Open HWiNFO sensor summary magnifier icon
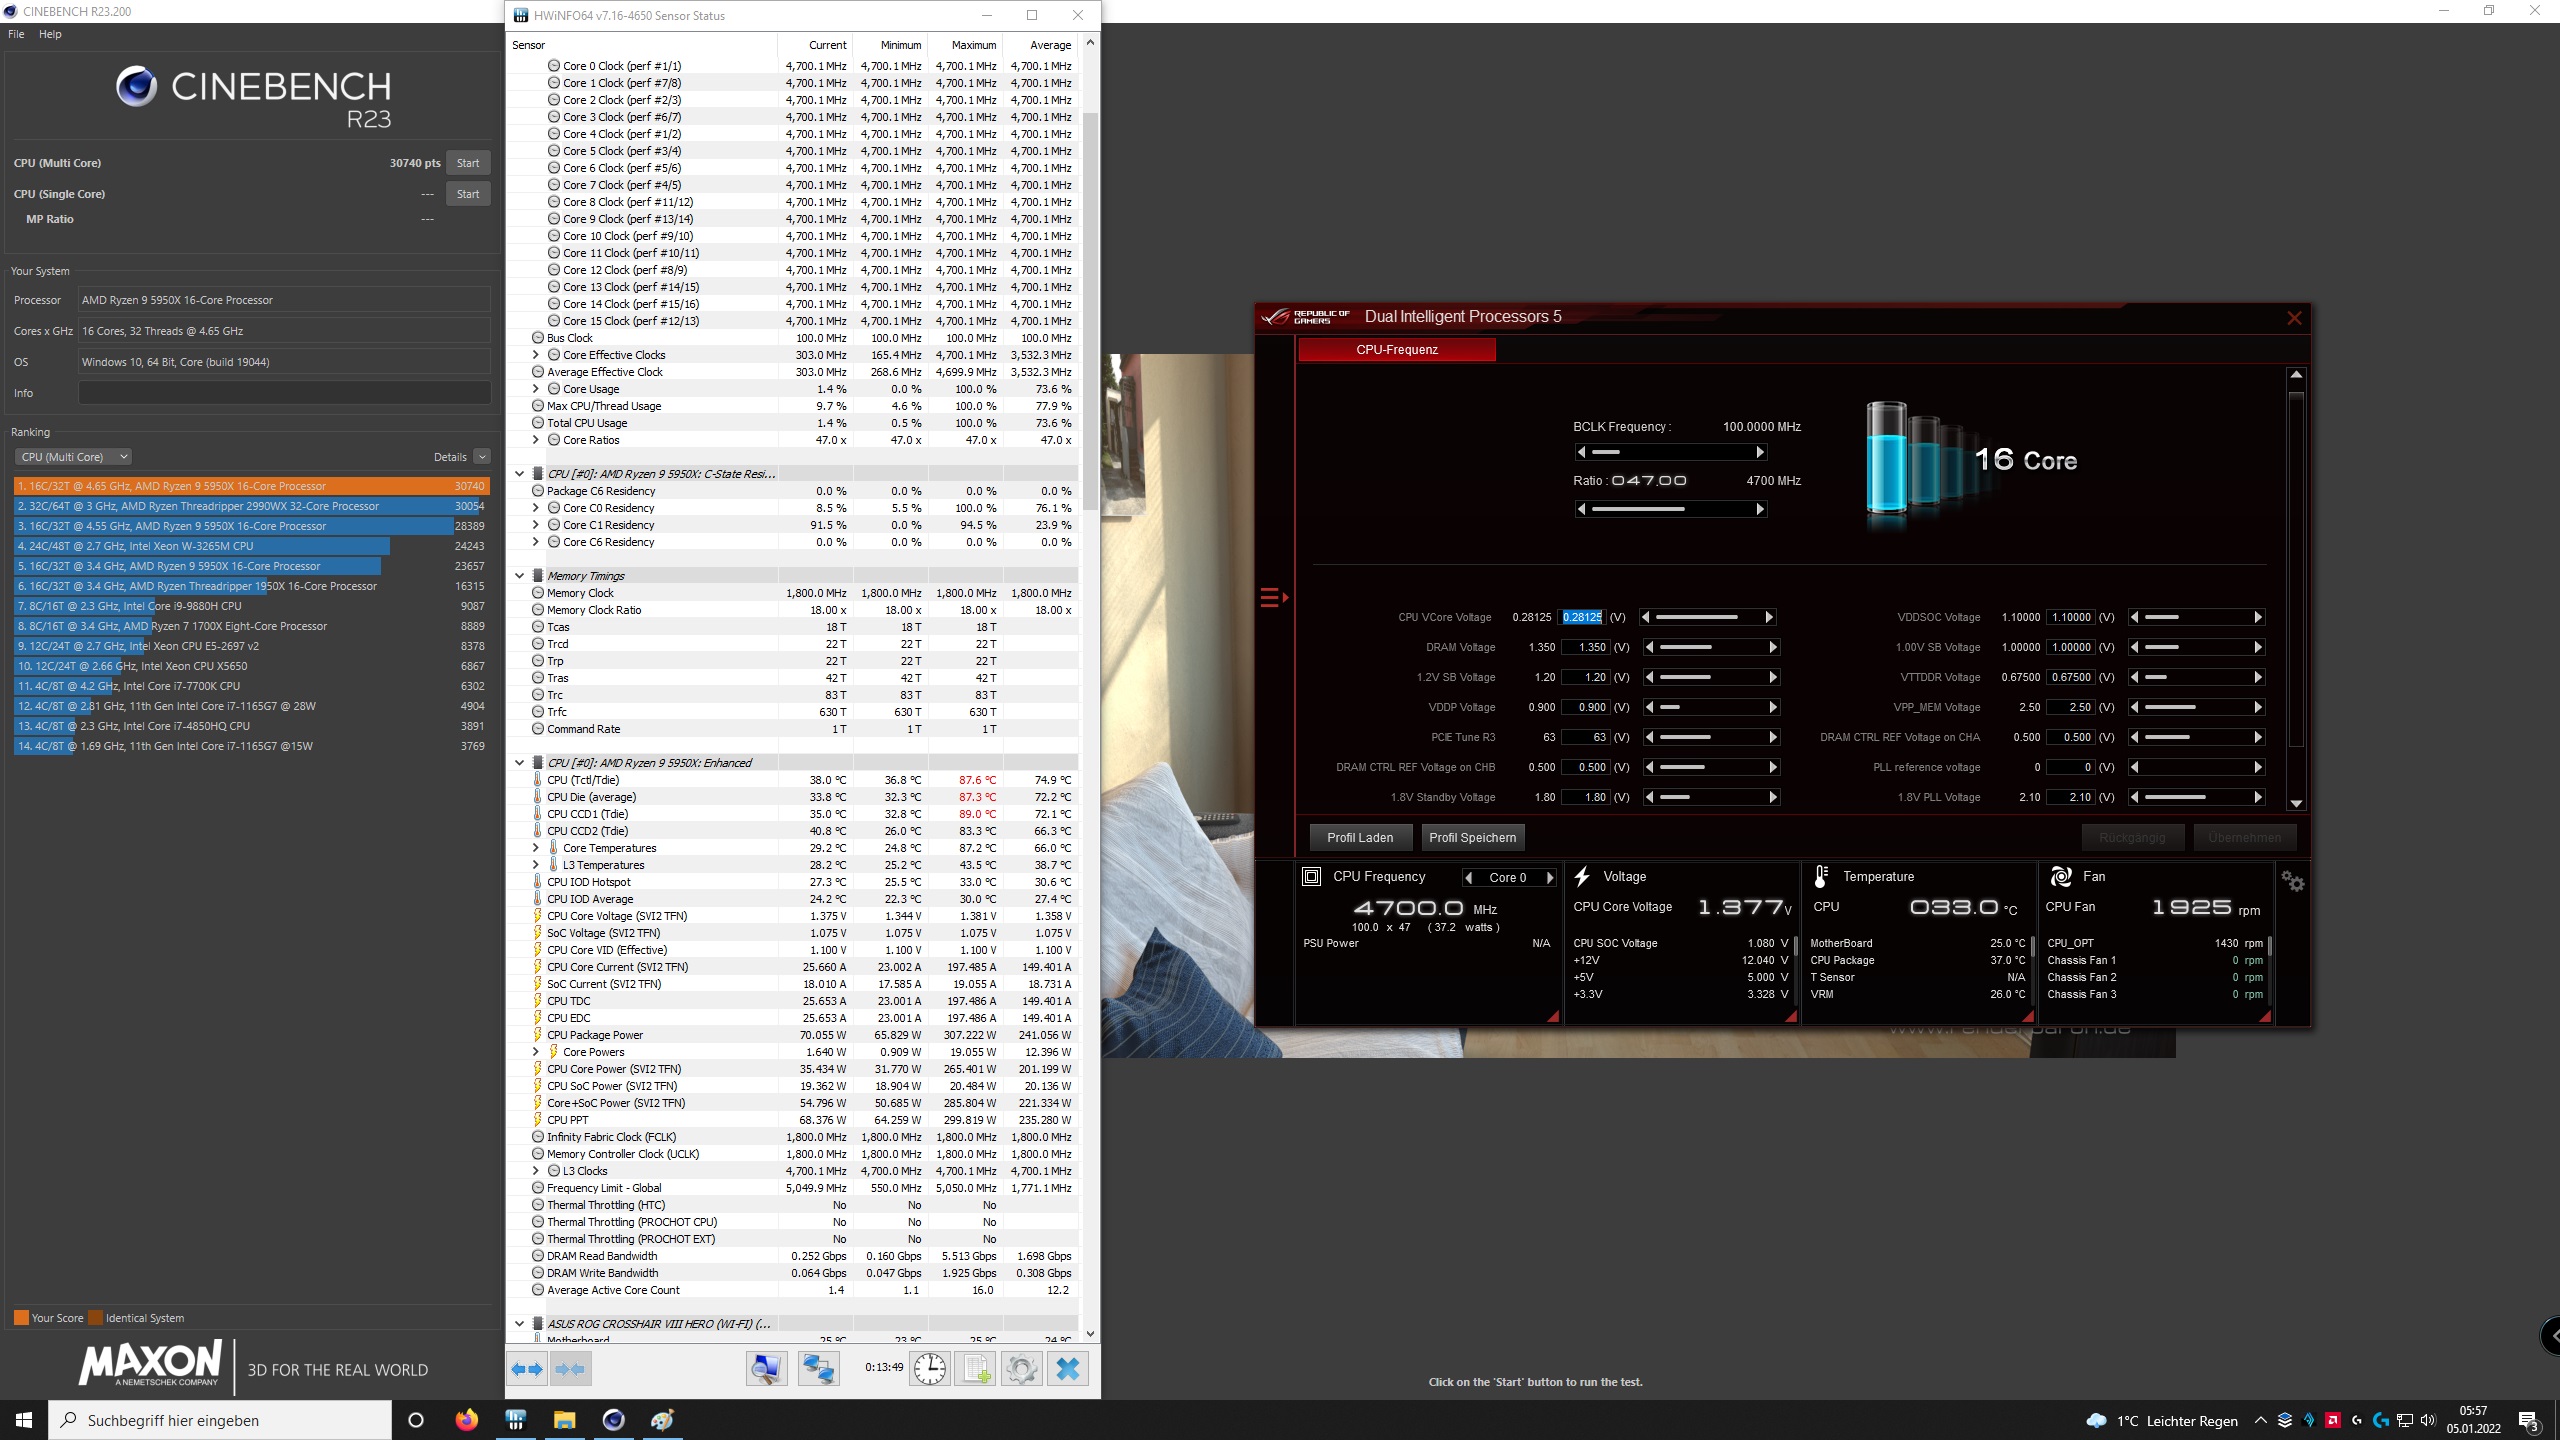 click(x=766, y=1369)
